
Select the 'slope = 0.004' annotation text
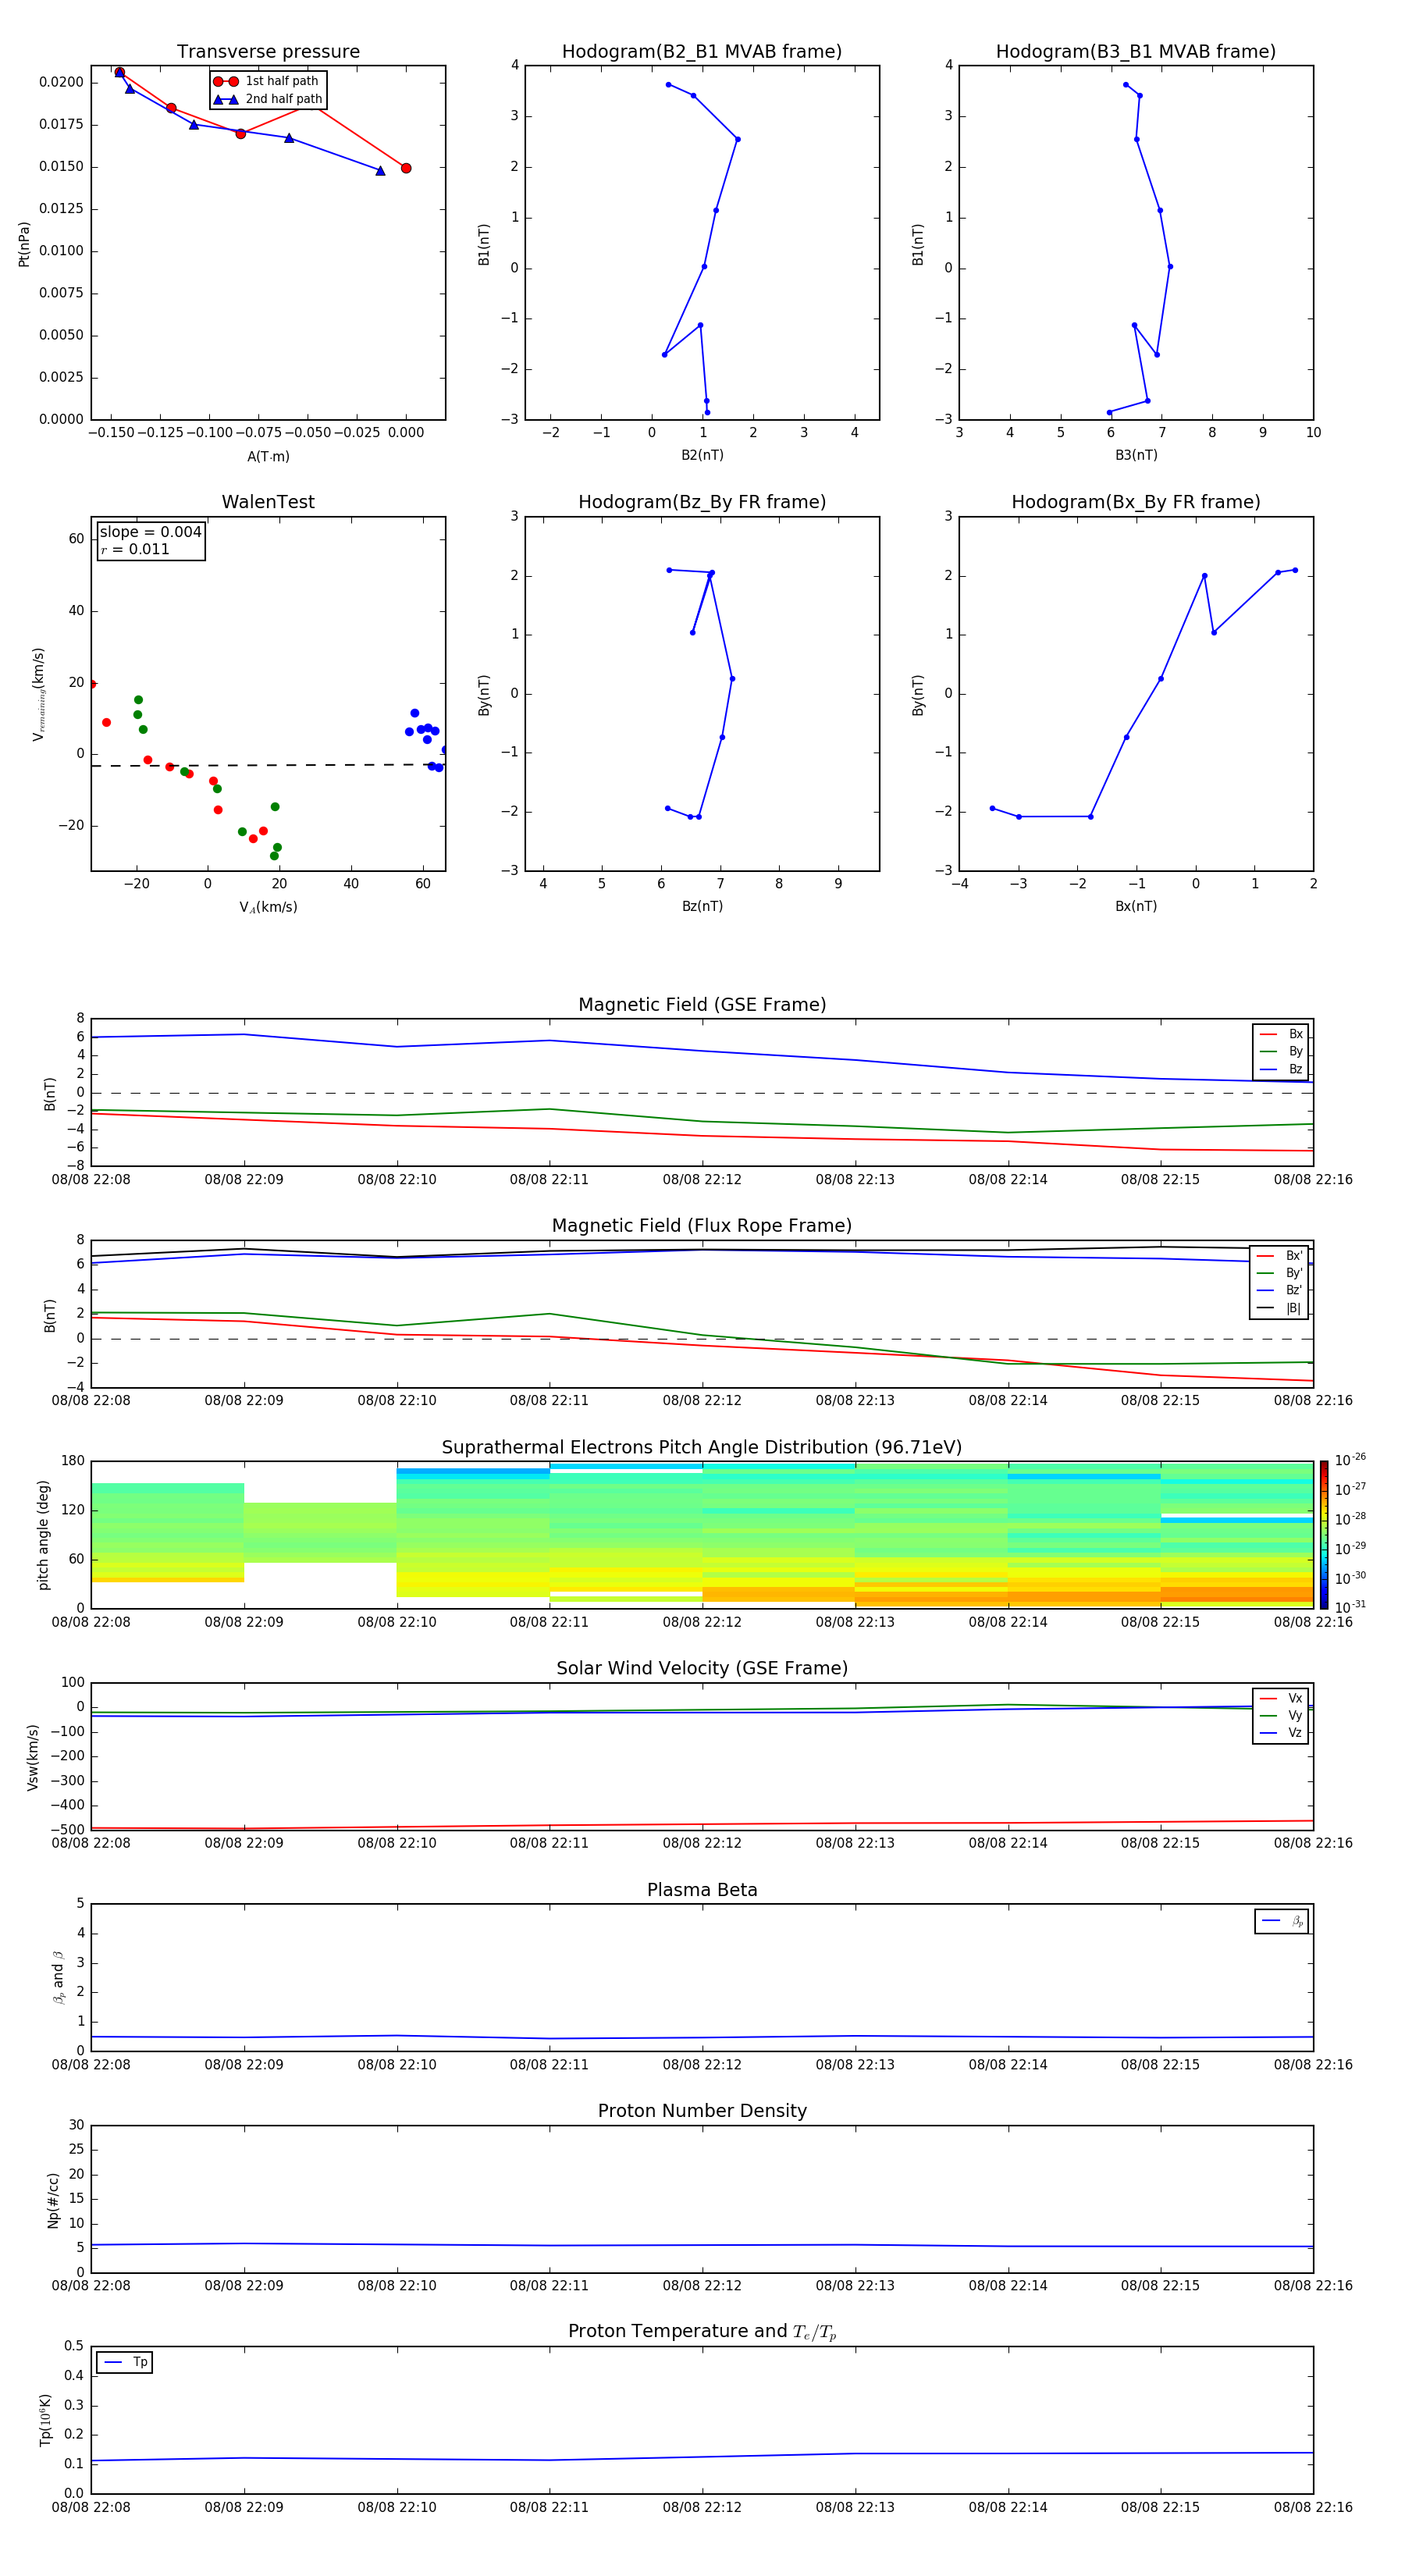pyautogui.click(x=151, y=532)
